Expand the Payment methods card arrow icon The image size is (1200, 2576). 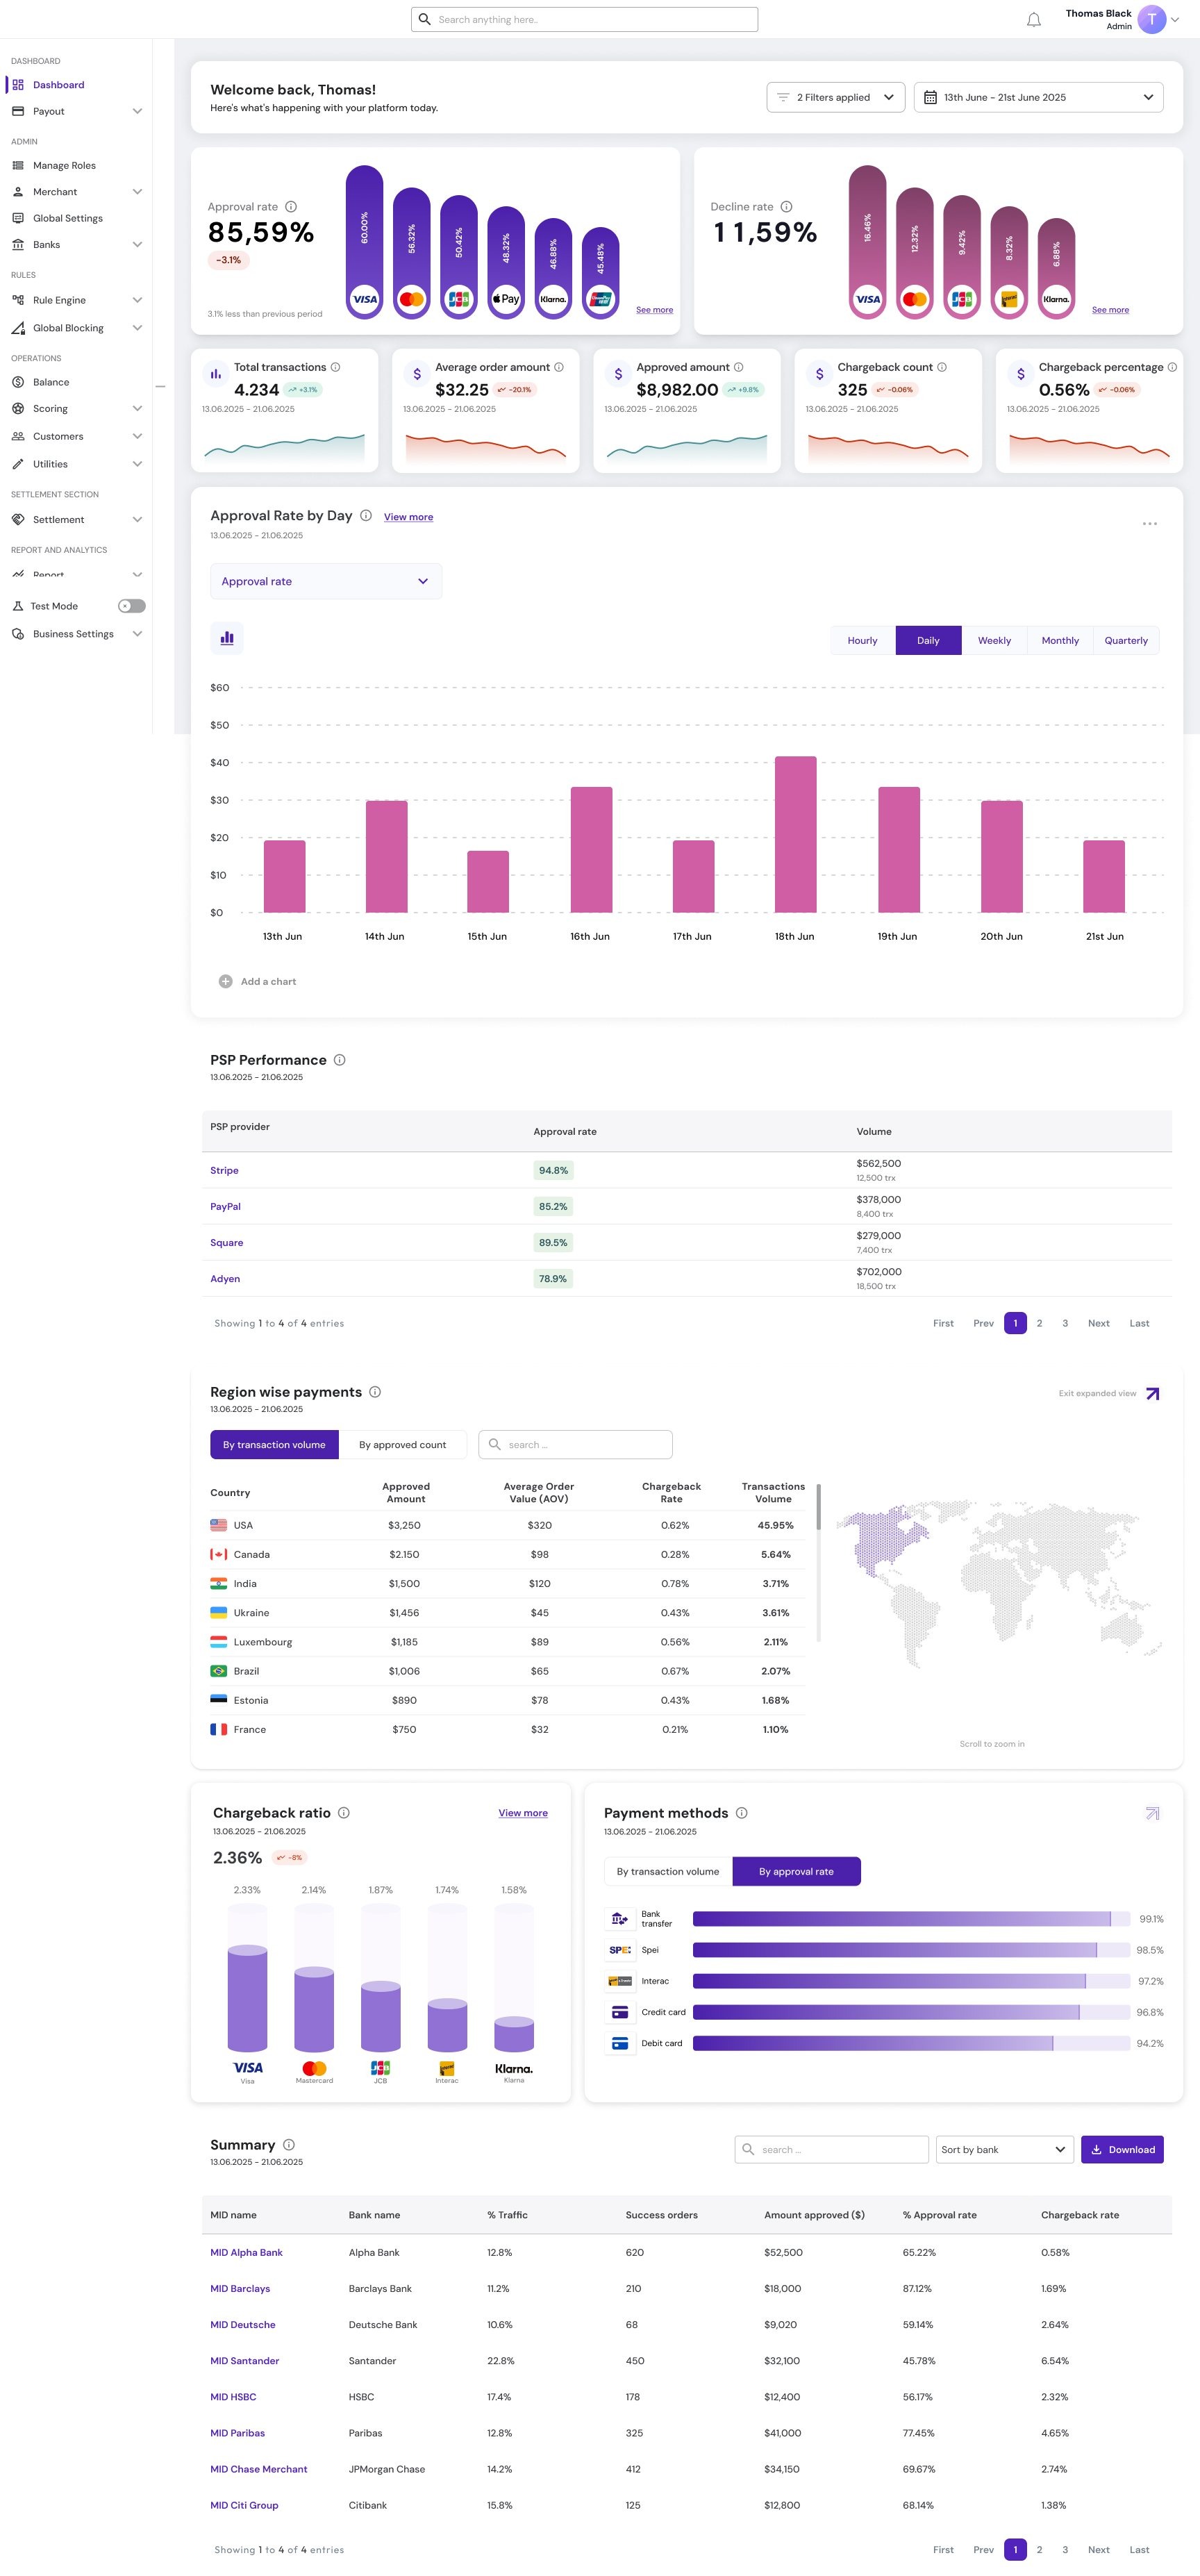(1152, 1813)
